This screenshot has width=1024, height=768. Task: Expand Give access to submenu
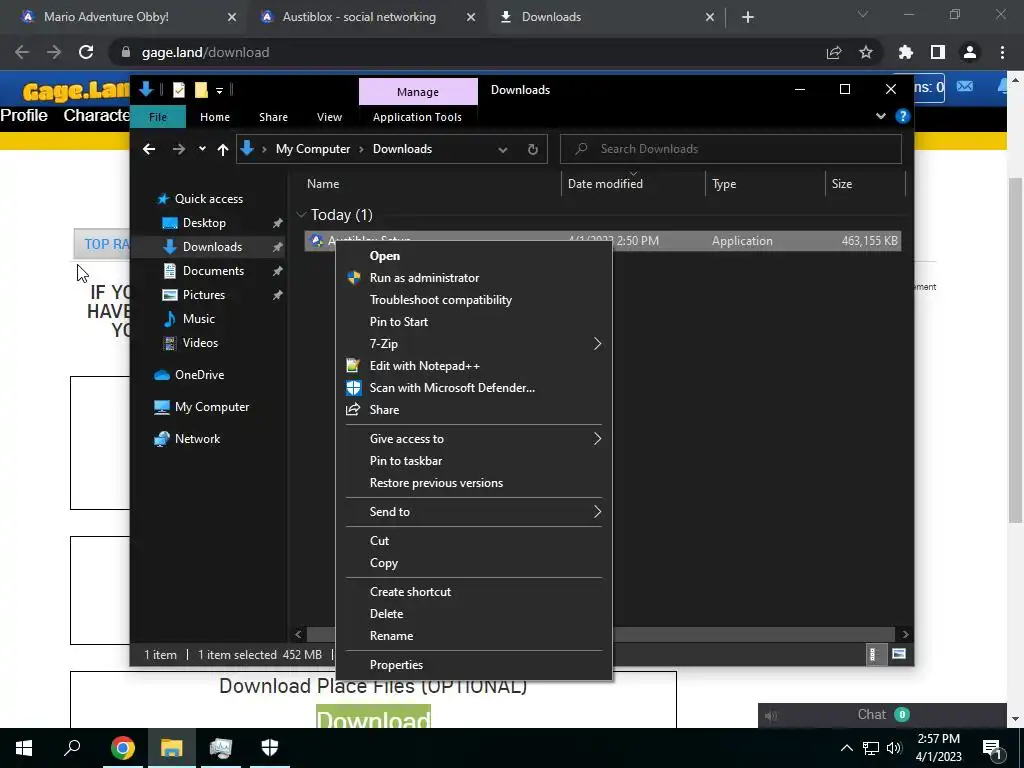[x=473, y=439]
